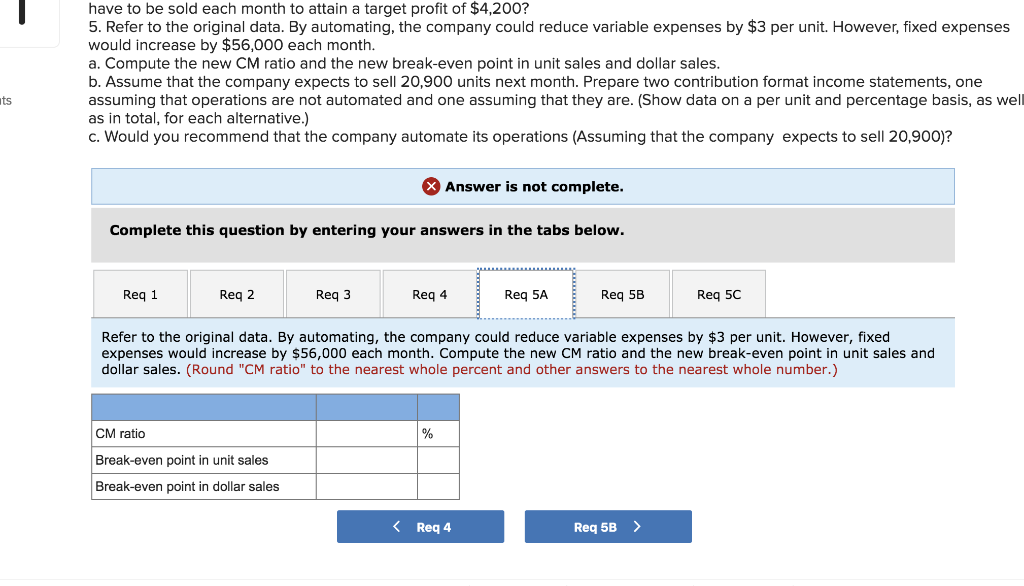Switch to the Req 4 tab
1024x586 pixels.
[429, 293]
